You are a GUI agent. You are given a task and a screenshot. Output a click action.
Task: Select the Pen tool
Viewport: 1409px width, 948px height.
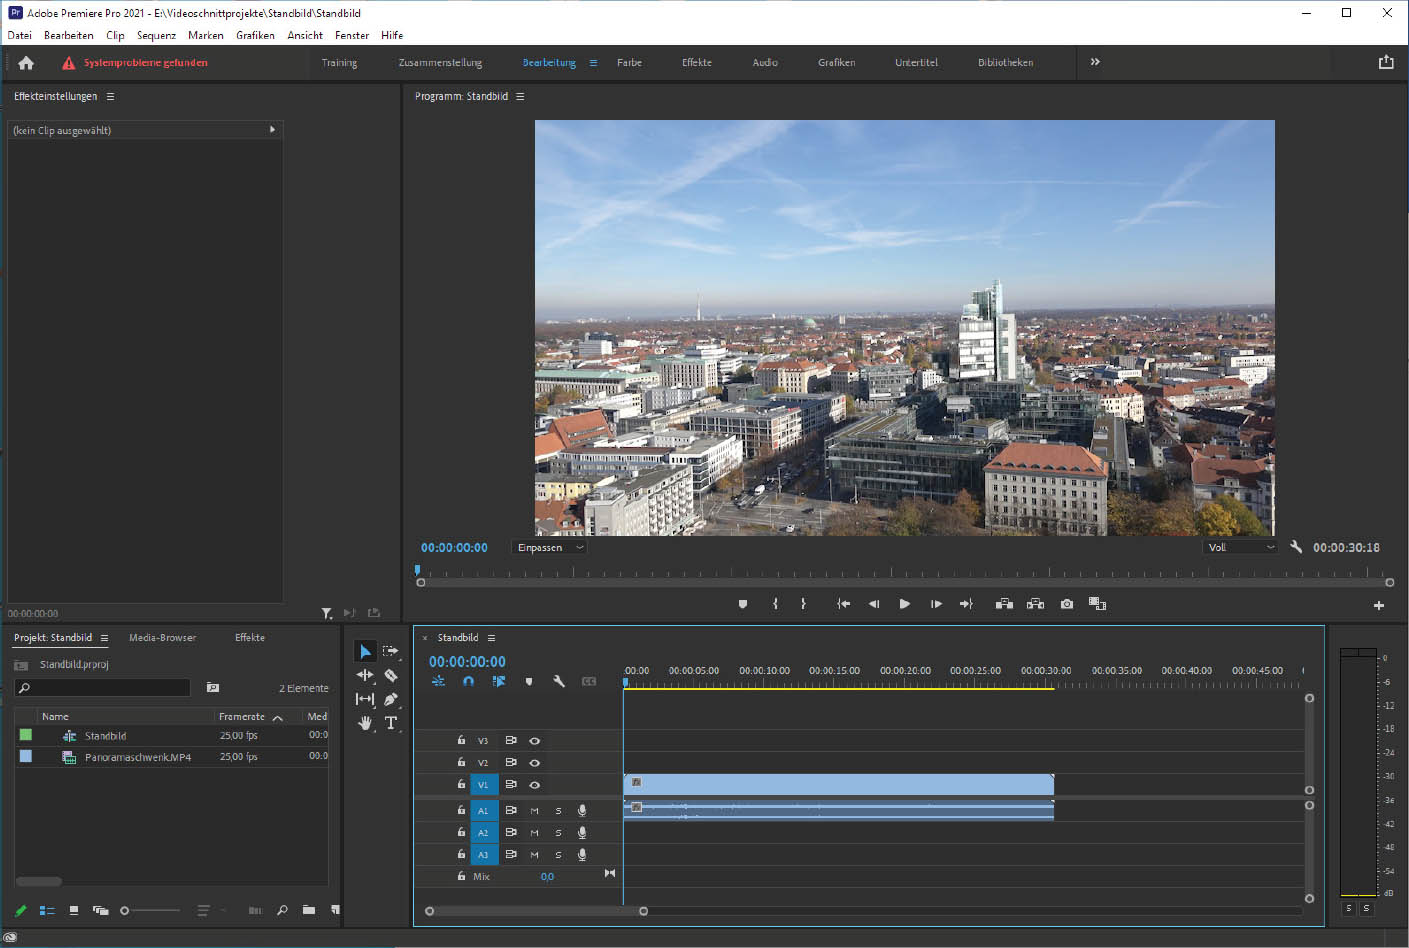(391, 699)
